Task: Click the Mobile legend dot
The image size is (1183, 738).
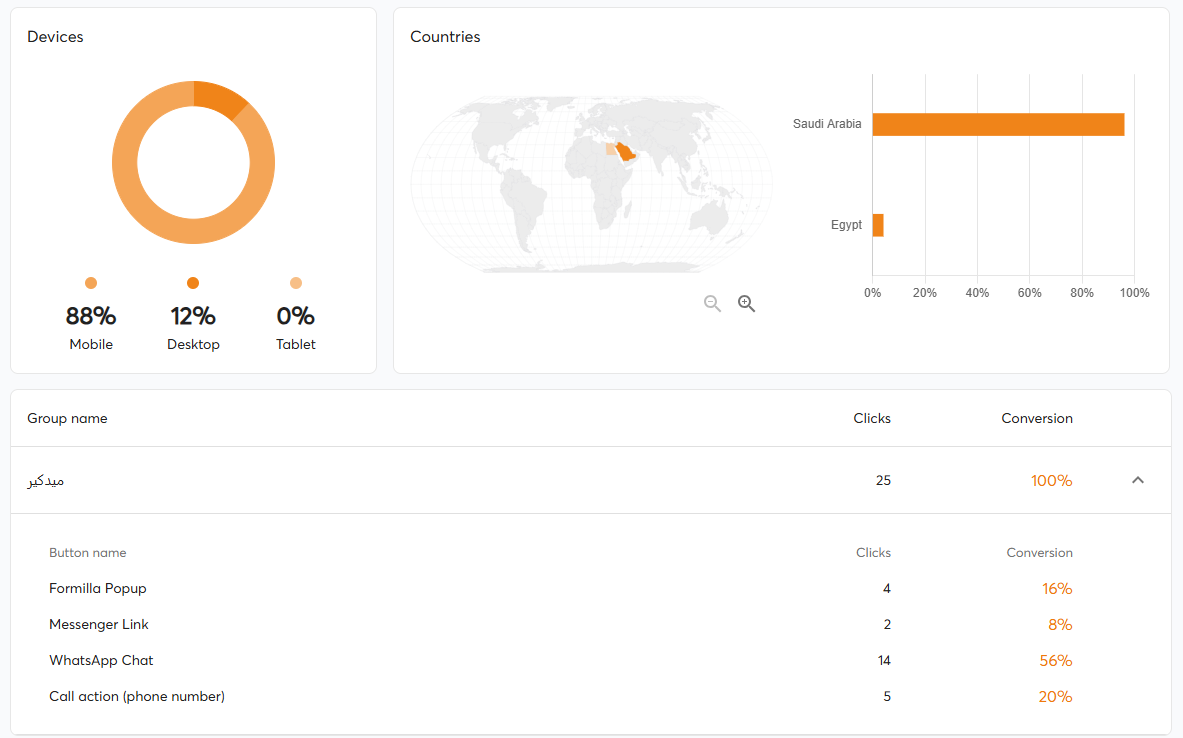Action: (91, 283)
